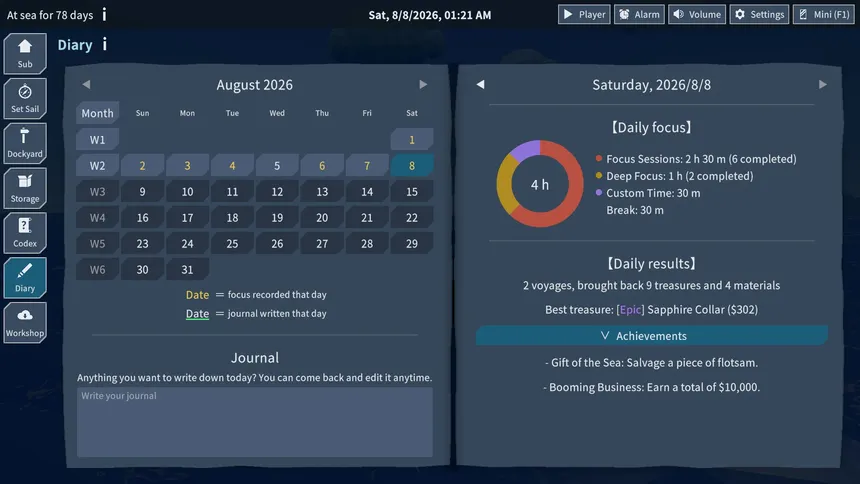Select August 9 in calendar
The width and height of the screenshot is (860, 484).
tap(142, 192)
